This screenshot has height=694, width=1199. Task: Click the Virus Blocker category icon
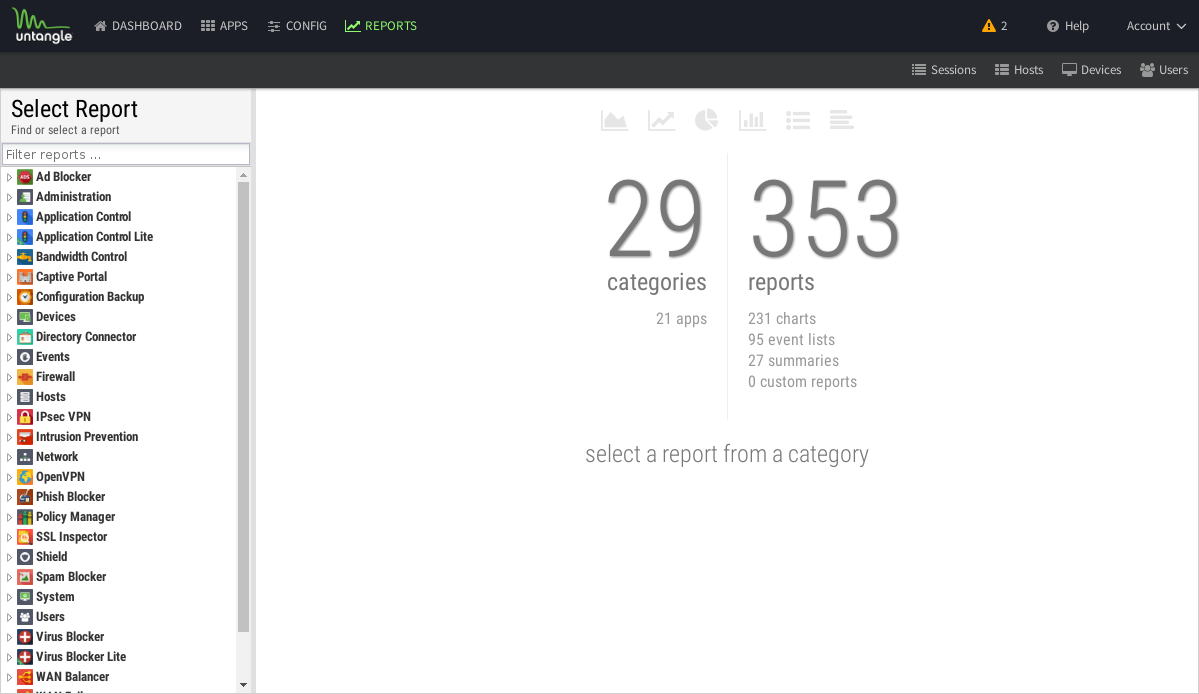click(25, 637)
